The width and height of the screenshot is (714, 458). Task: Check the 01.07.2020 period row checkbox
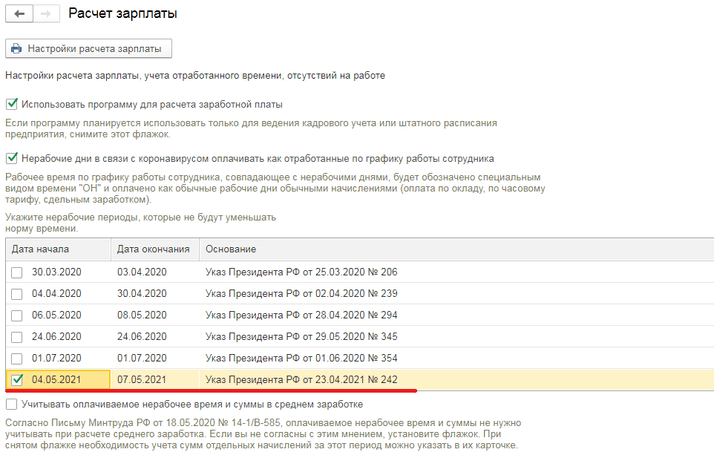[17, 358]
